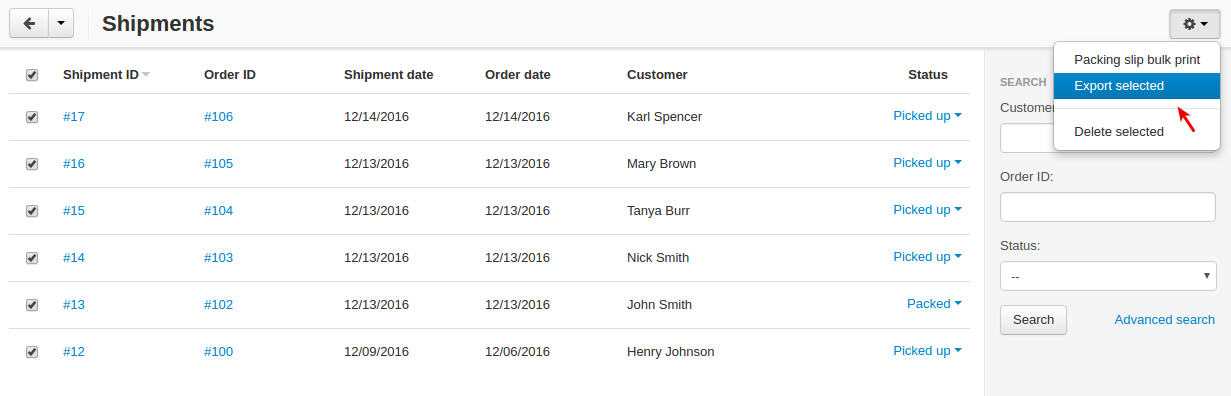The height and width of the screenshot is (396, 1231).
Task: Open the dropdown beside the back arrow
Action: point(61,23)
